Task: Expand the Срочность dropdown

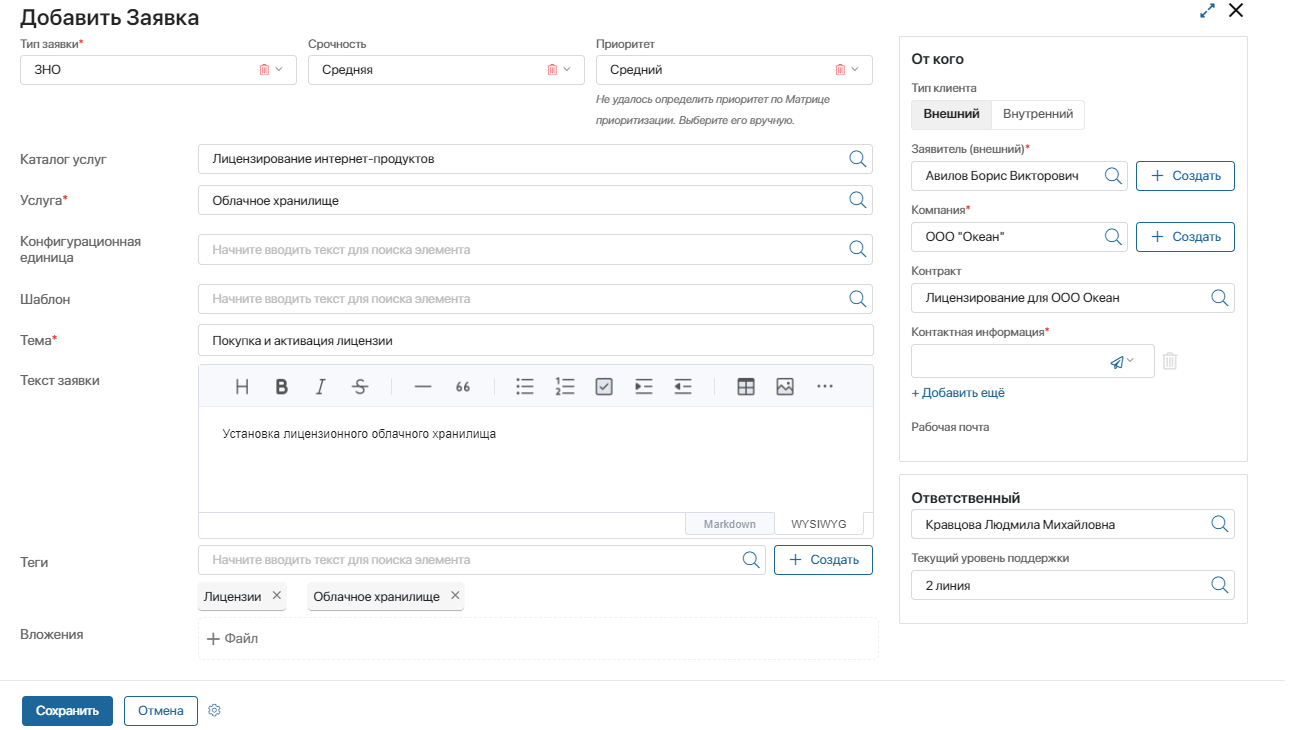Action: pyautogui.click(x=567, y=70)
